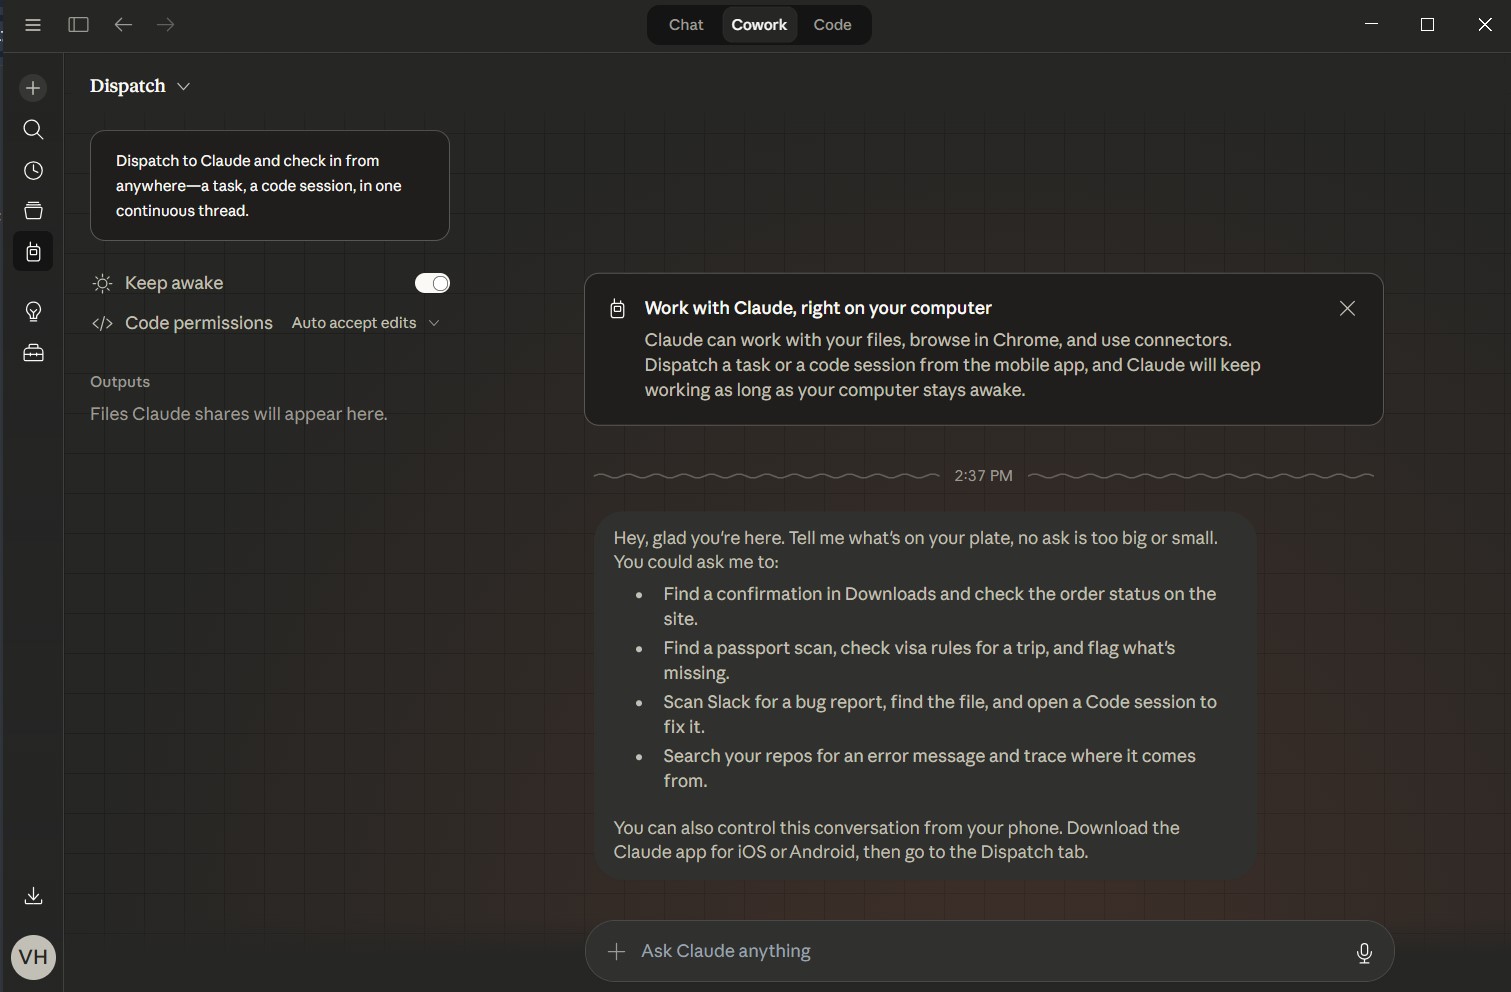Open the hamburger menu at top left

click(33, 25)
